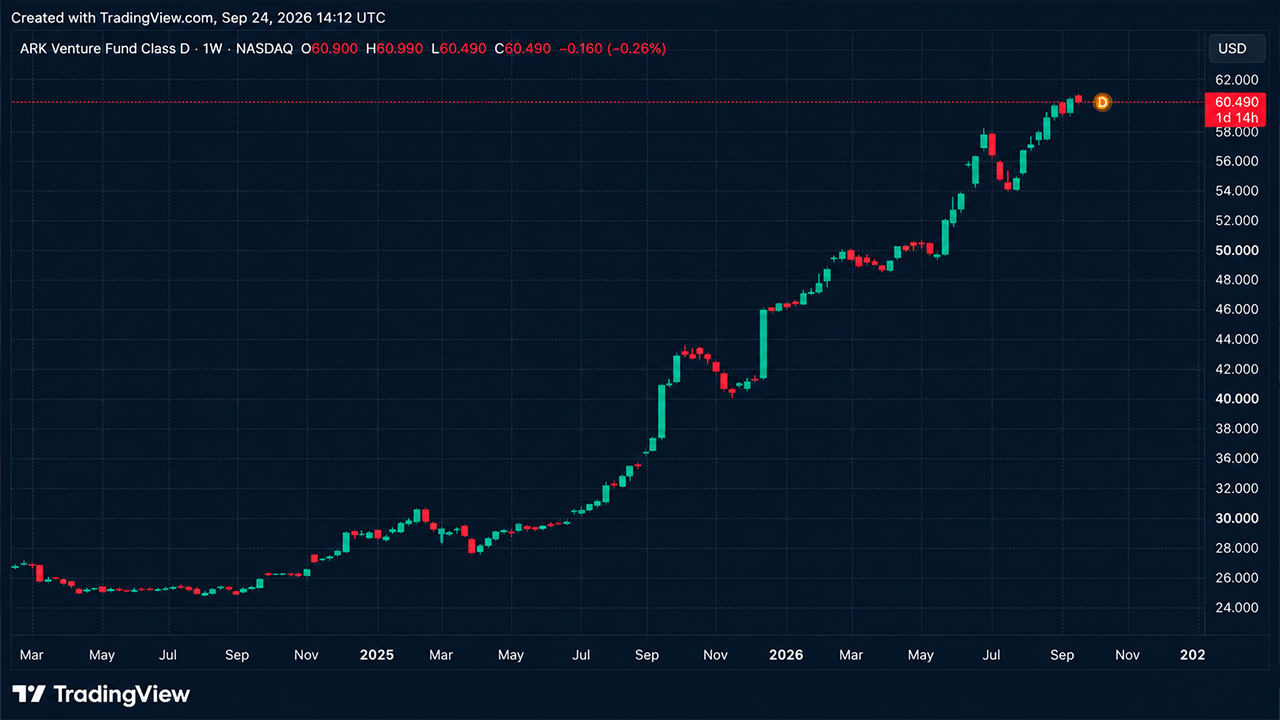Image resolution: width=1280 pixels, height=720 pixels.
Task: Click the 1W interval label
Action: [212, 48]
